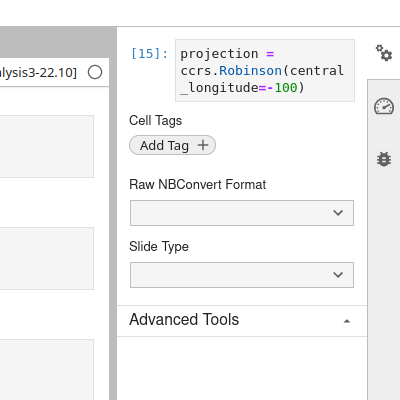This screenshot has width=400, height=400.
Task: Click the projection code cell preview
Action: pos(265,70)
